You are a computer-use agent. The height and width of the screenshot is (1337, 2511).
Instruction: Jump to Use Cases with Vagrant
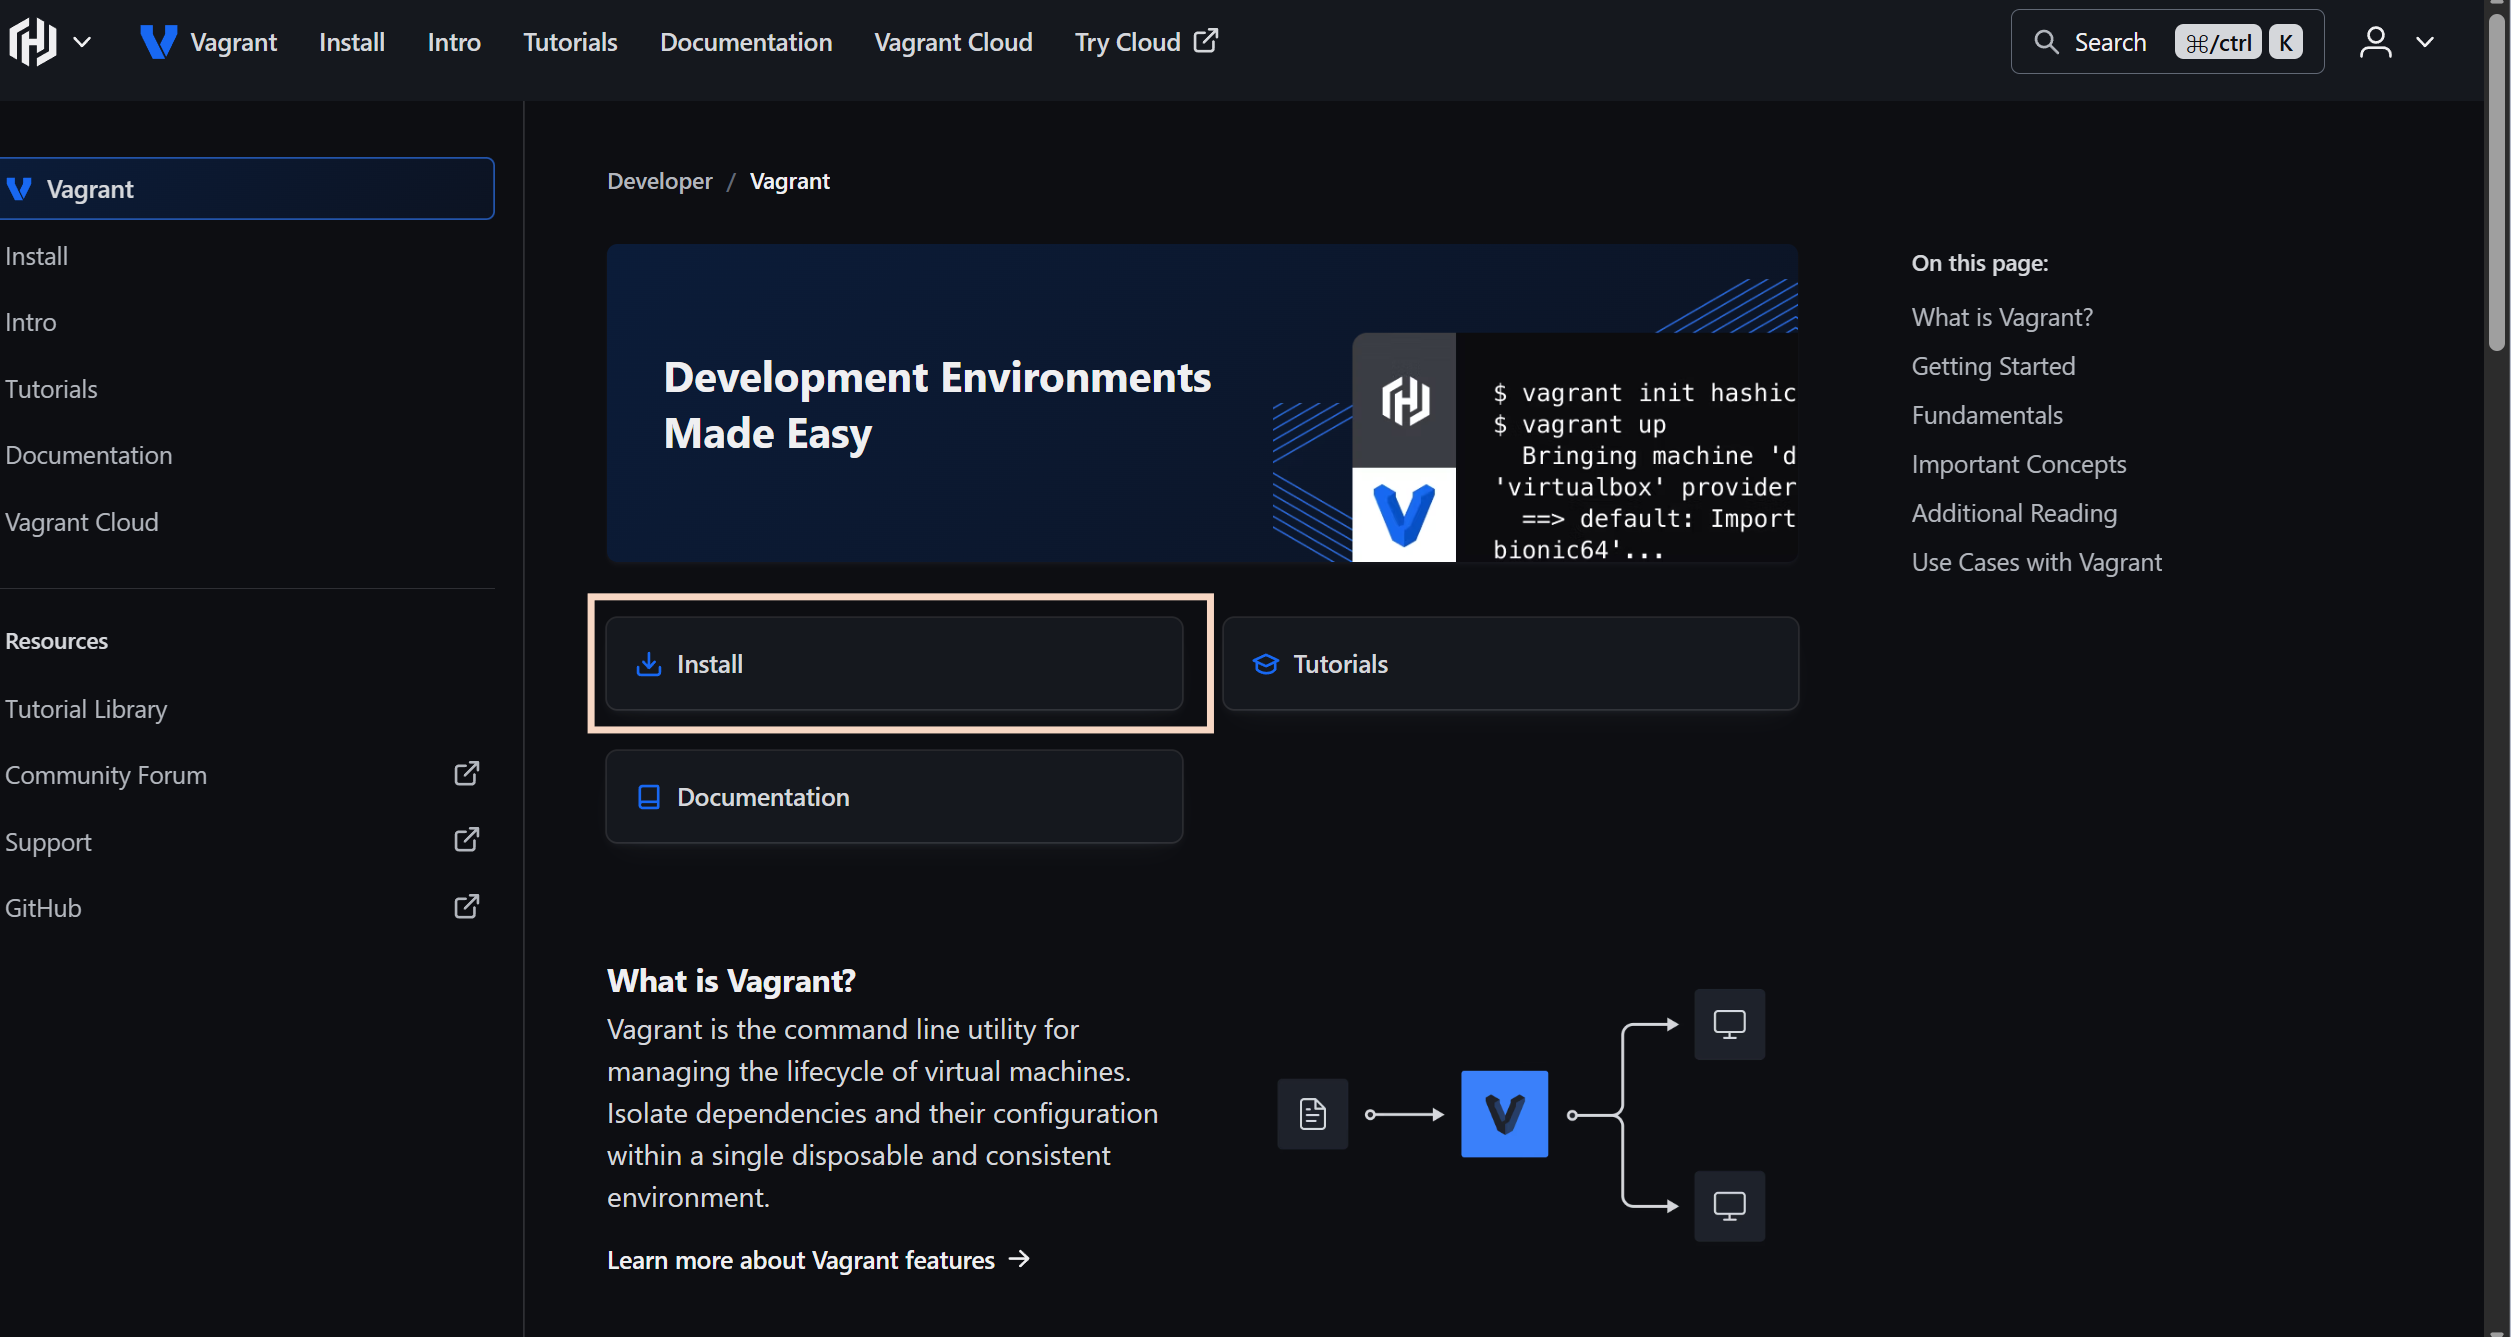click(x=2037, y=562)
